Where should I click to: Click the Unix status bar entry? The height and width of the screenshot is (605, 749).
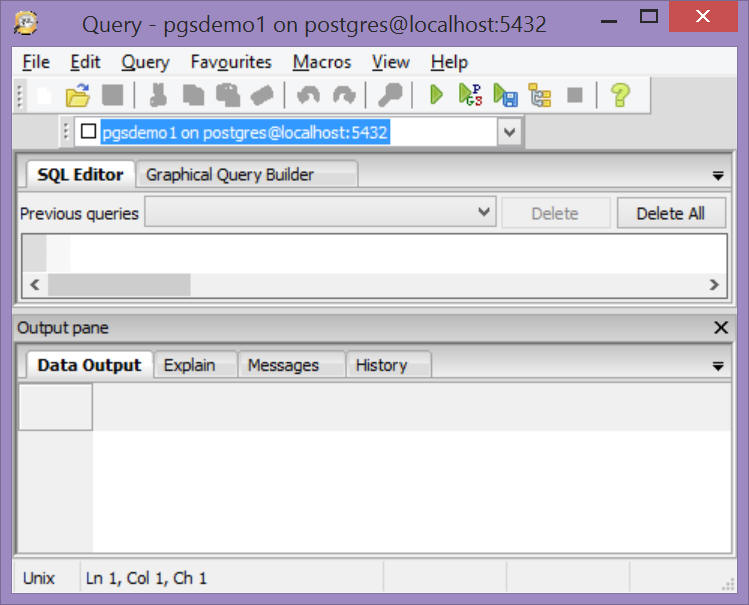[39, 578]
